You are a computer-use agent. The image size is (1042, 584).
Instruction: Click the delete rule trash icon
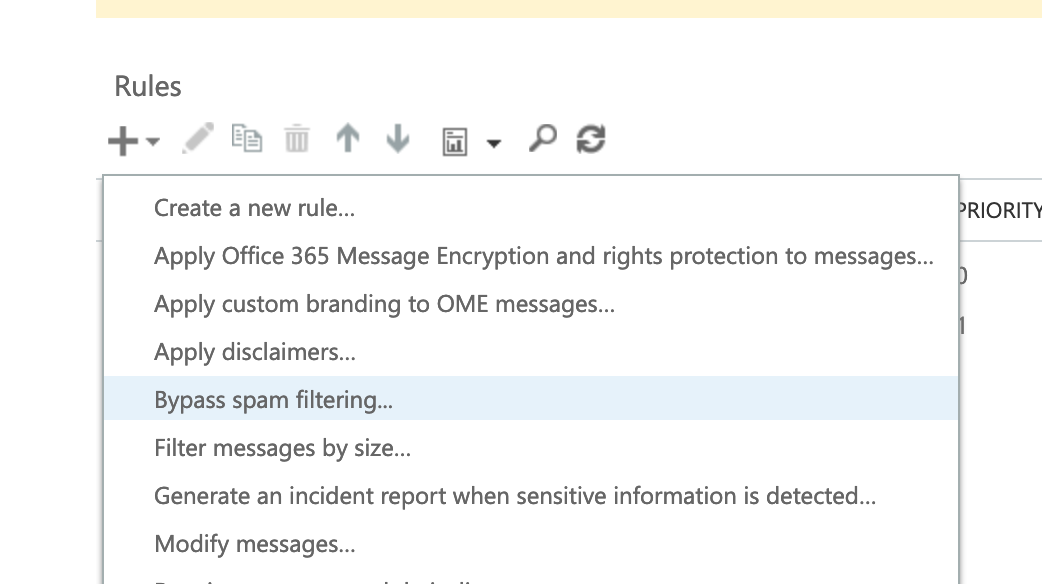pos(295,139)
